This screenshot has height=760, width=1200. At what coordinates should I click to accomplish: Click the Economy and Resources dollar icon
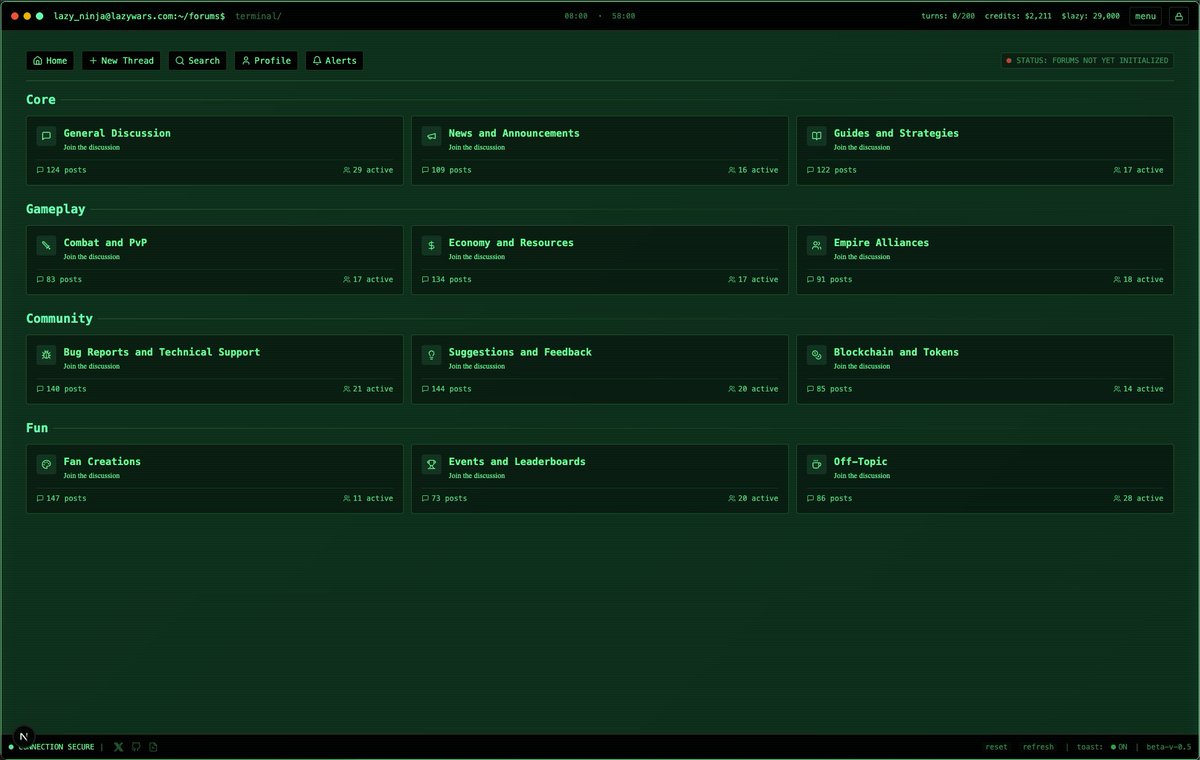tap(431, 245)
